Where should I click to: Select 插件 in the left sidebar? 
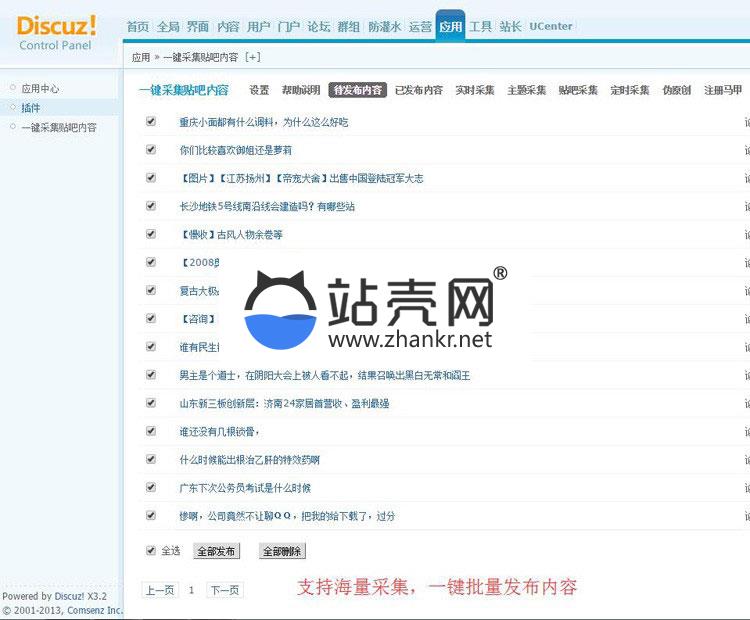pos(31,107)
